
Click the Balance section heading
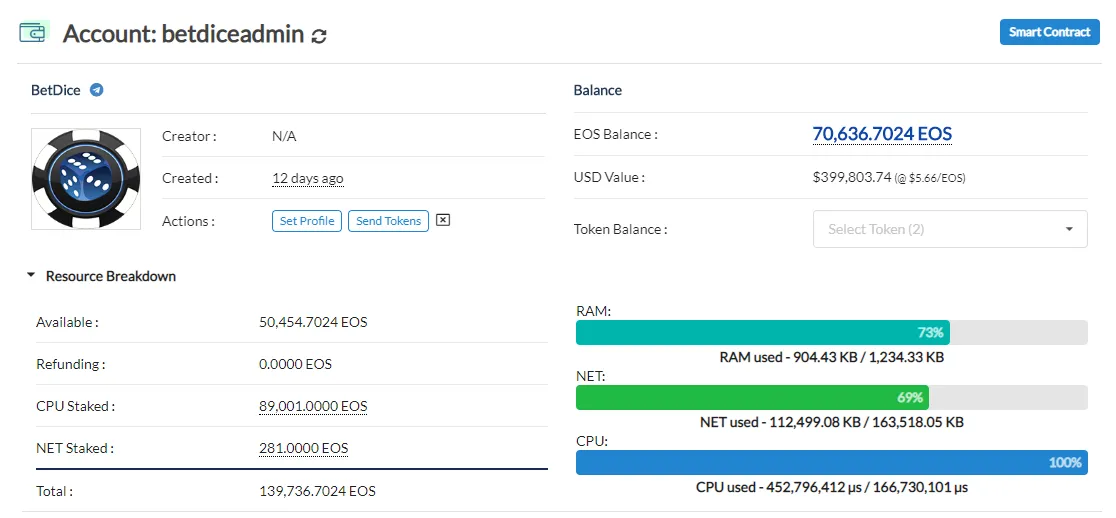598,90
